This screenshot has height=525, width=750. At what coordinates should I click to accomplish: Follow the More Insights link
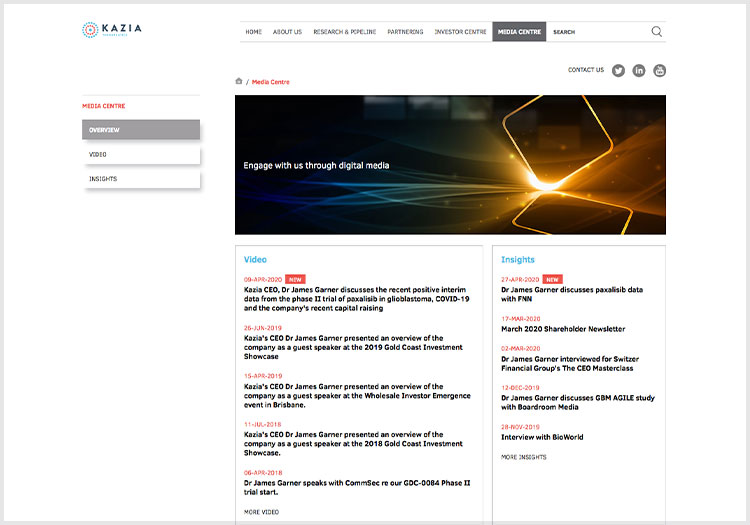(x=523, y=457)
